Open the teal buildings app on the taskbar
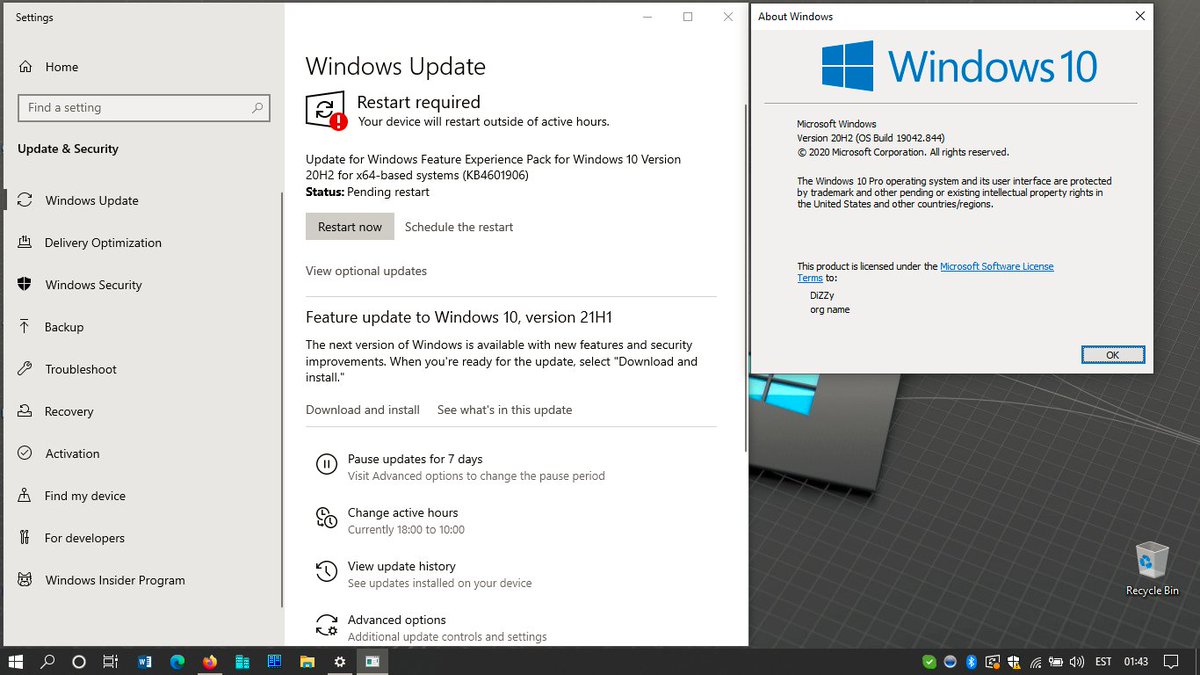The image size is (1200, 675). pos(242,662)
